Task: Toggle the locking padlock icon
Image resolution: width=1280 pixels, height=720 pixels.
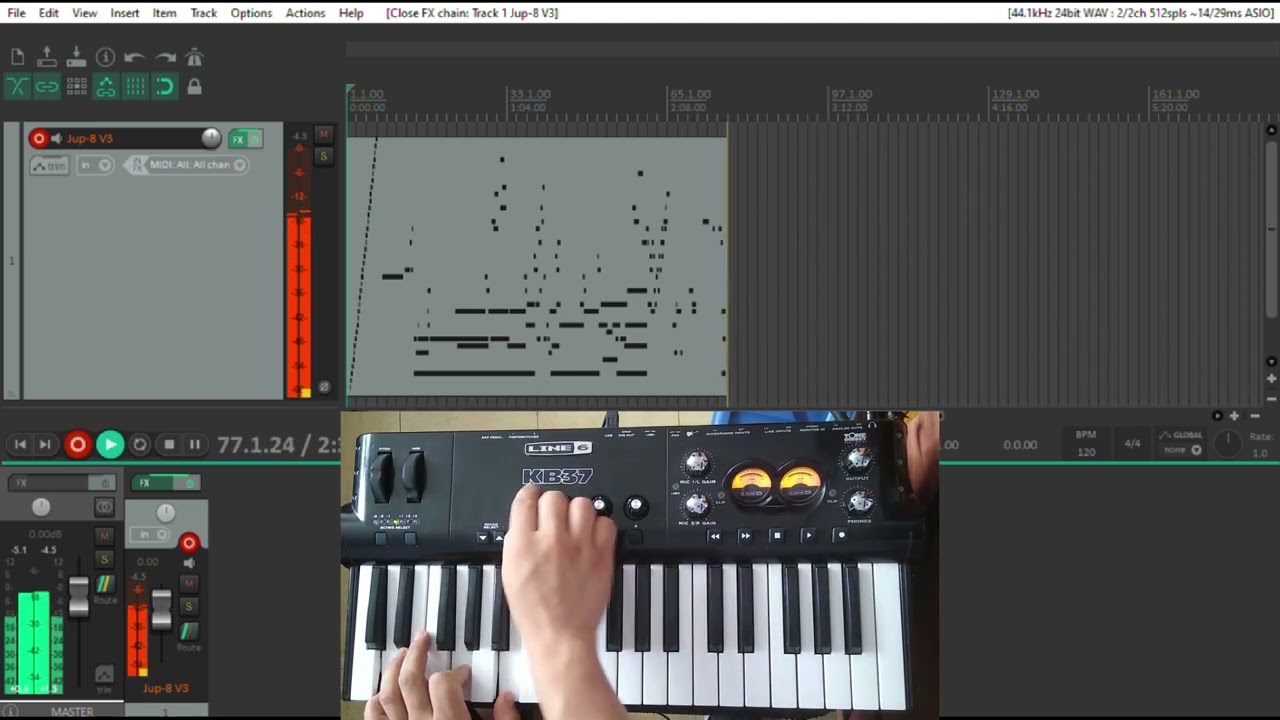Action: 195,87
